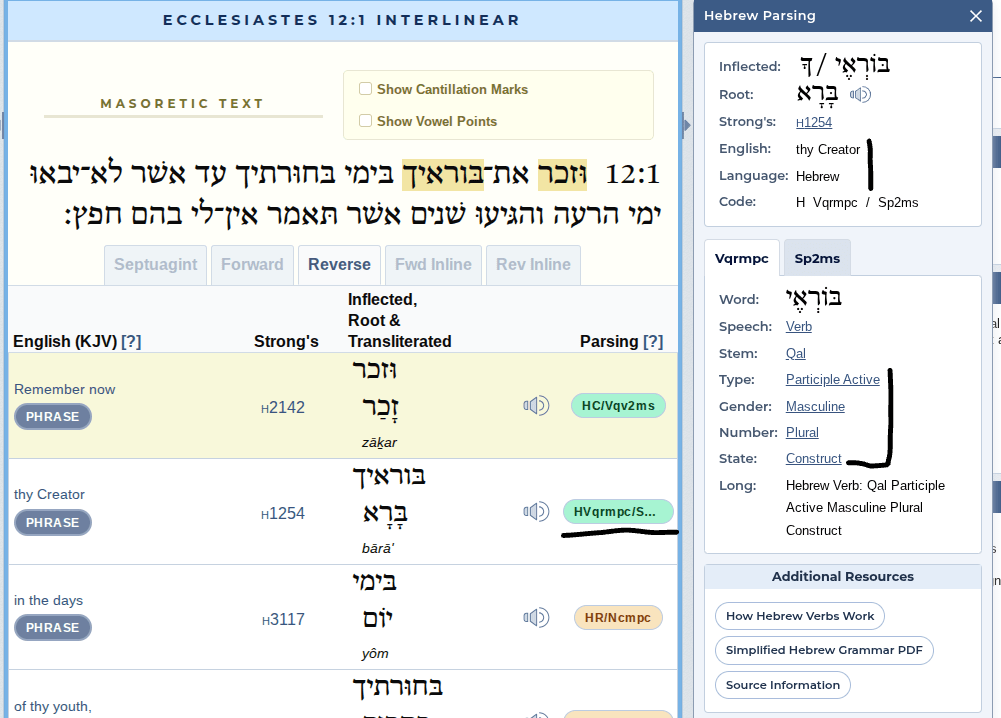The width and height of the screenshot is (1001, 718).
Task: Click the Participle Active type link
Action: pyautogui.click(x=832, y=379)
